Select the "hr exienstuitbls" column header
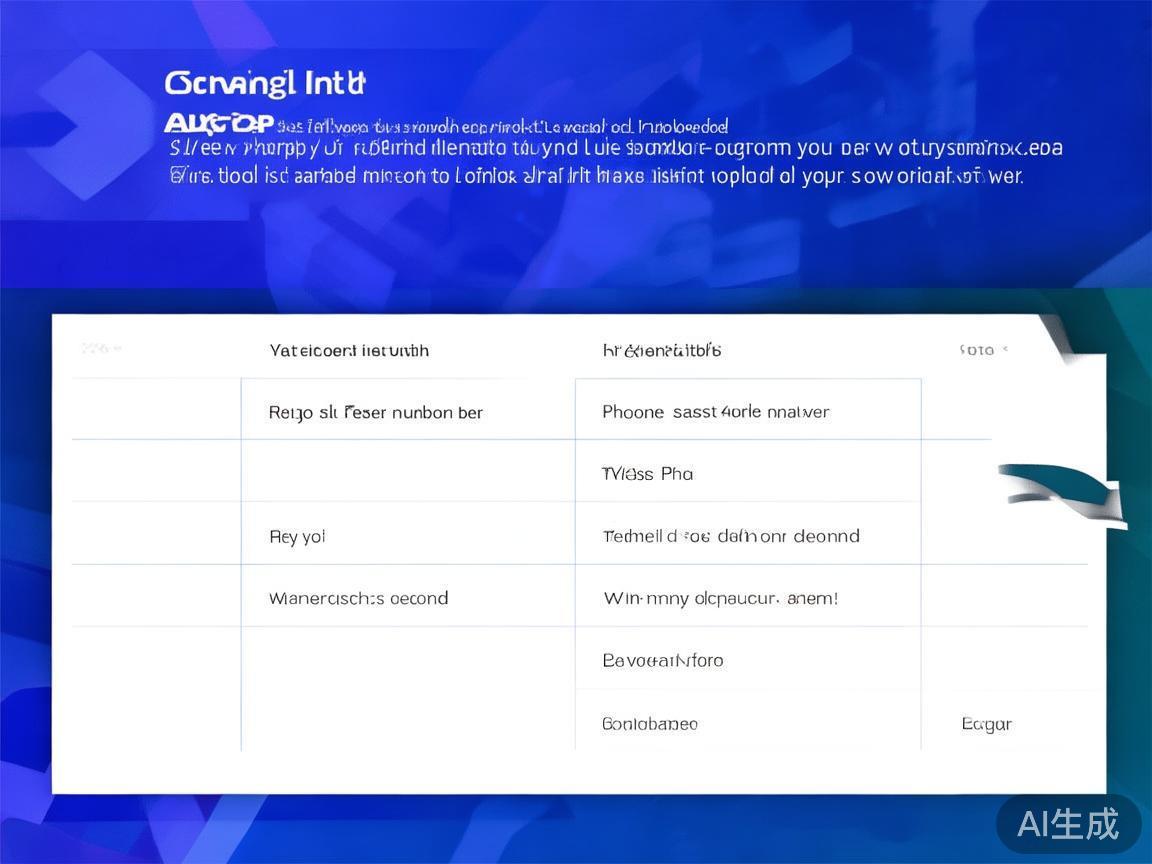 [662, 350]
